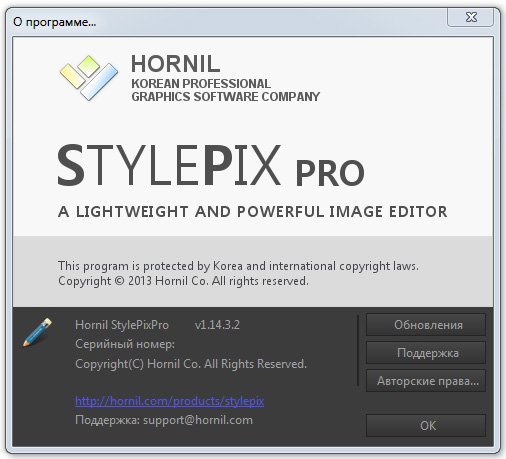This screenshot has height=459, width=506.
Task: Check for updates via Обновления button
Action: tap(426, 325)
